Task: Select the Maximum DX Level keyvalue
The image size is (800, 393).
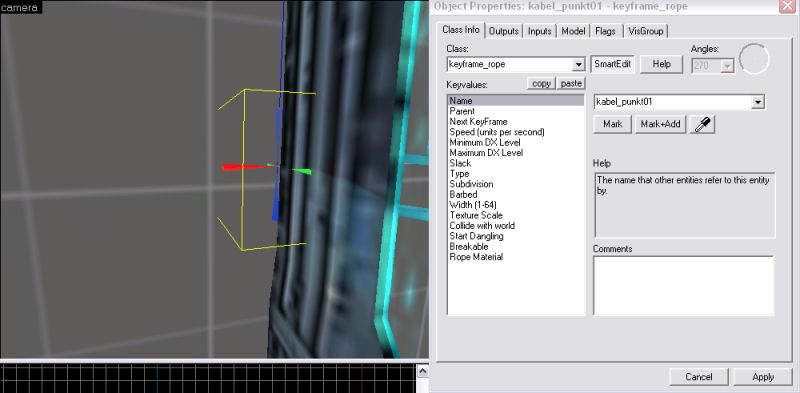Action: click(x=515, y=153)
